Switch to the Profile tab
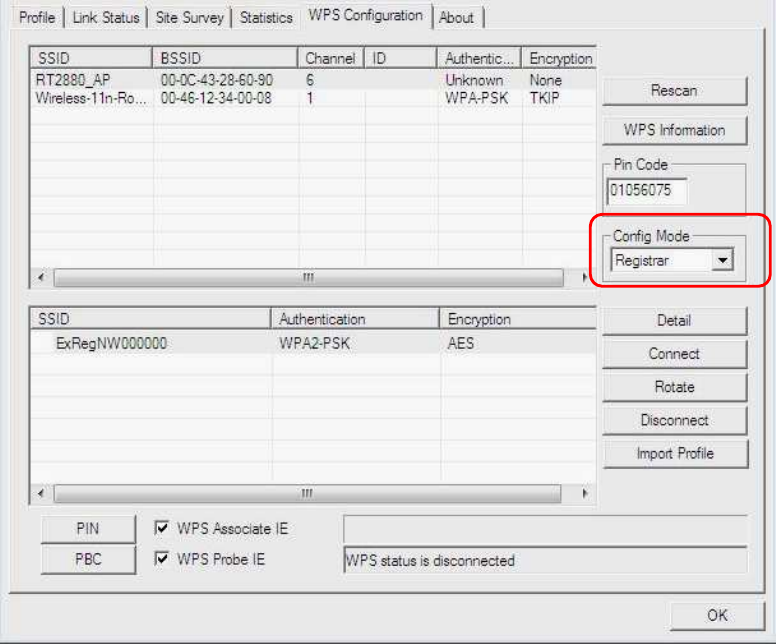776x644 pixels. click(37, 18)
